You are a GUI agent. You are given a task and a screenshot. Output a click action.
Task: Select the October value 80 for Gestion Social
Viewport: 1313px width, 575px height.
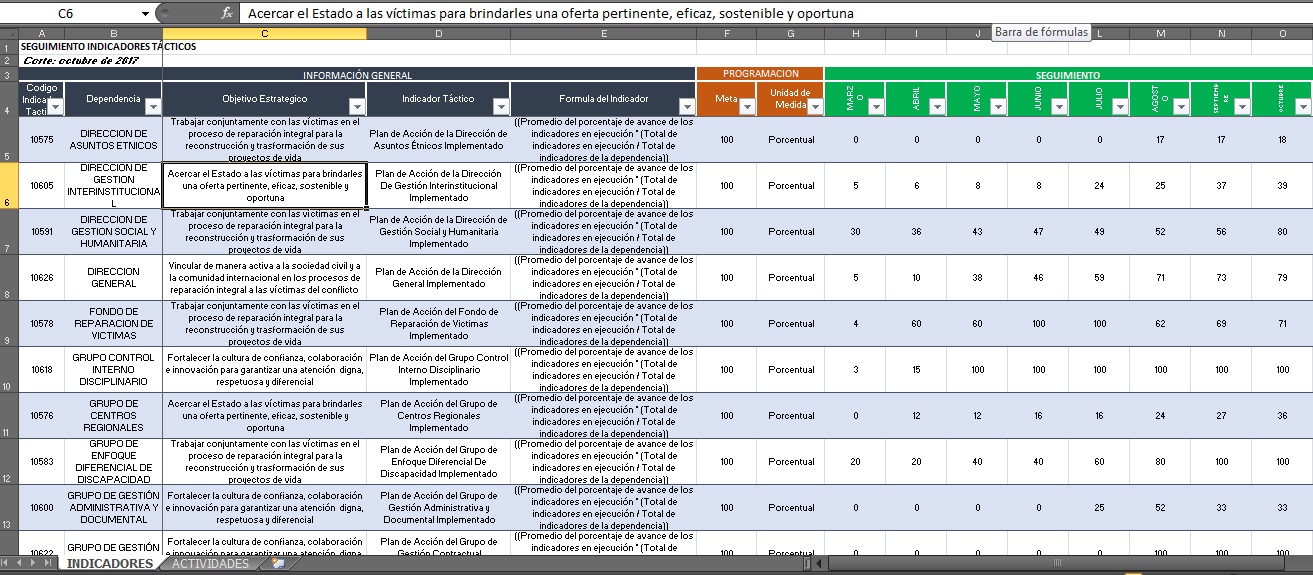pyautogui.click(x=1283, y=231)
